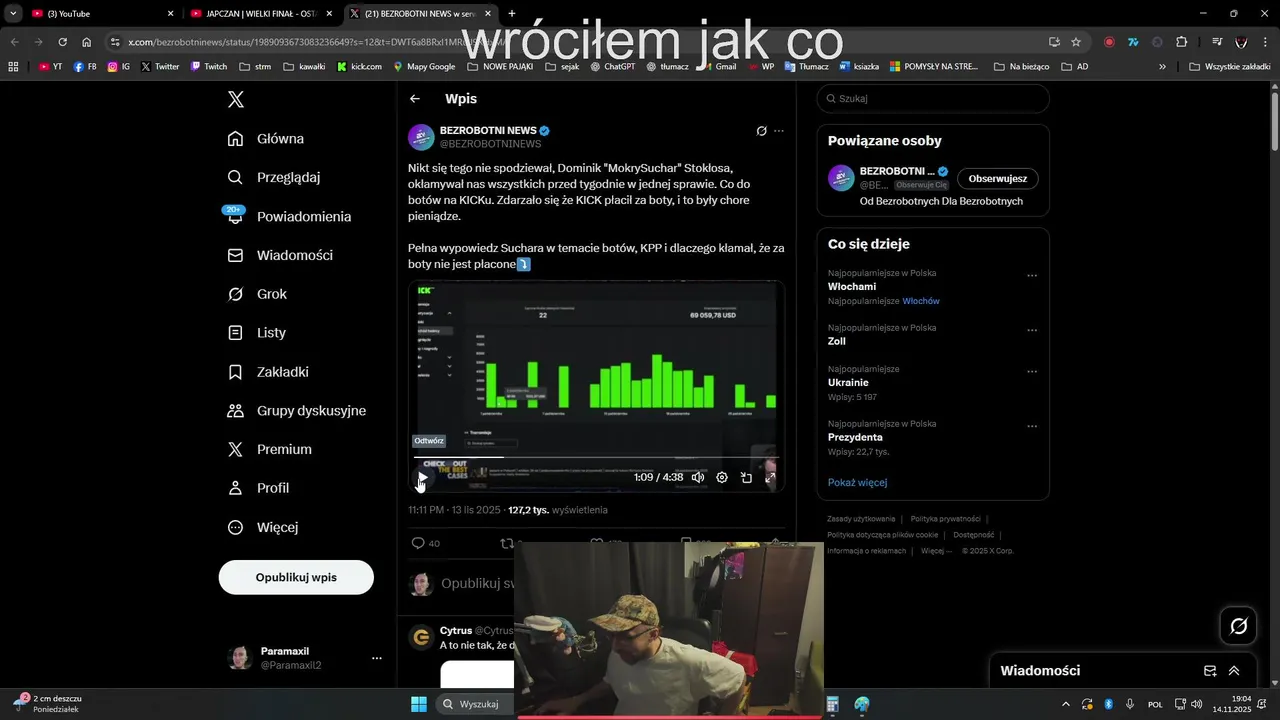
Task: Click the Grupy dyskusyjne people icon
Action: coord(235,411)
